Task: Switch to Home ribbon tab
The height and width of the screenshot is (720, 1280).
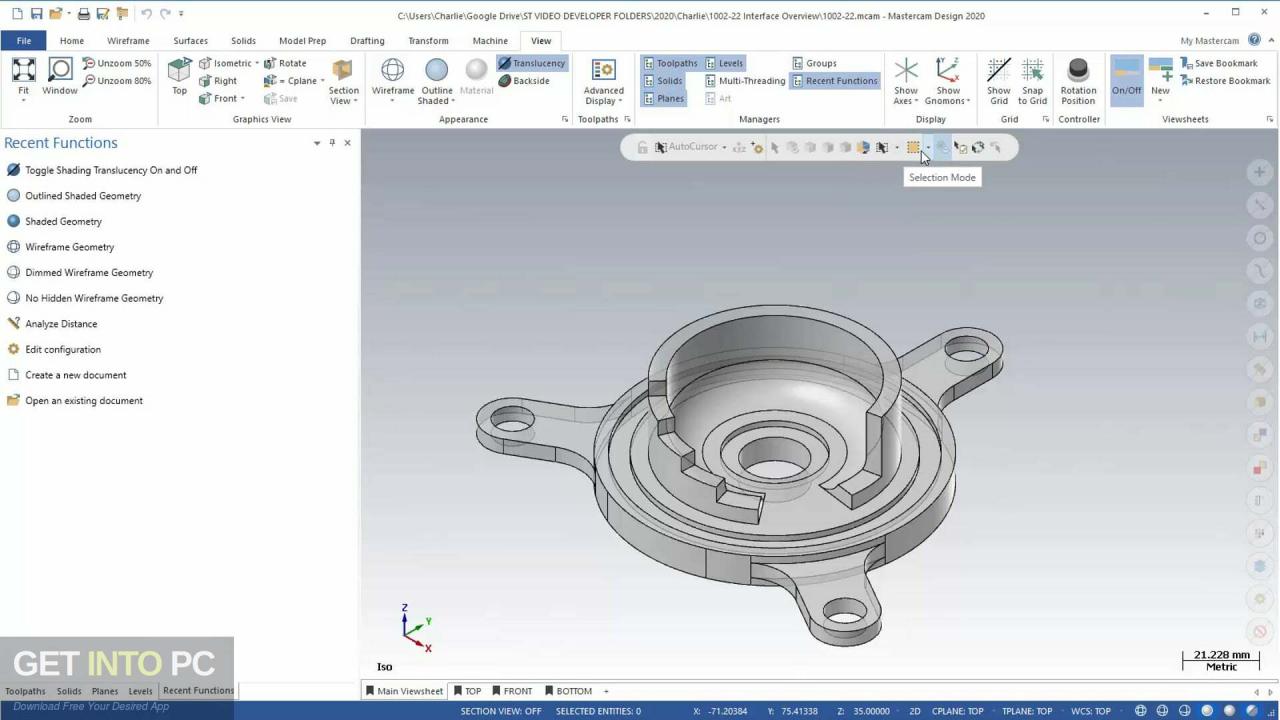Action: (x=72, y=41)
